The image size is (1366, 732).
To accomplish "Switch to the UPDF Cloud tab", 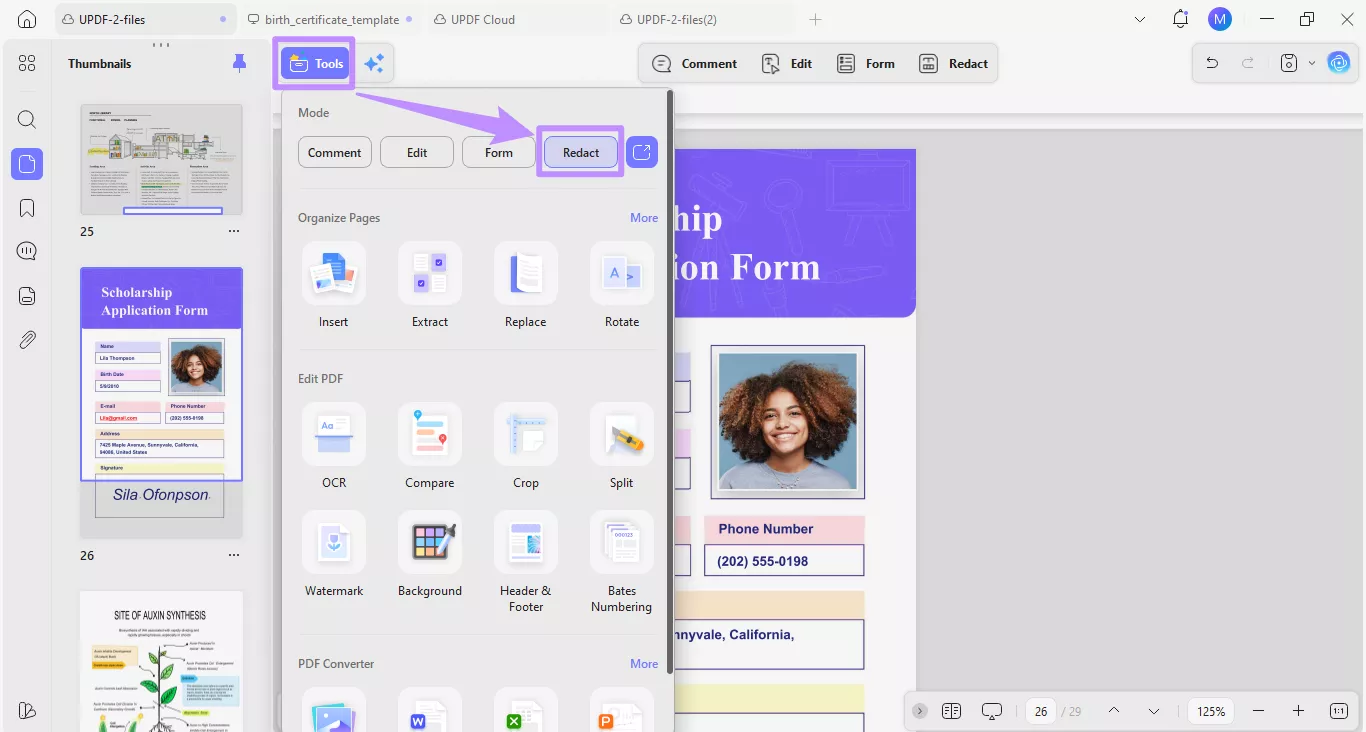I will pos(518,19).
